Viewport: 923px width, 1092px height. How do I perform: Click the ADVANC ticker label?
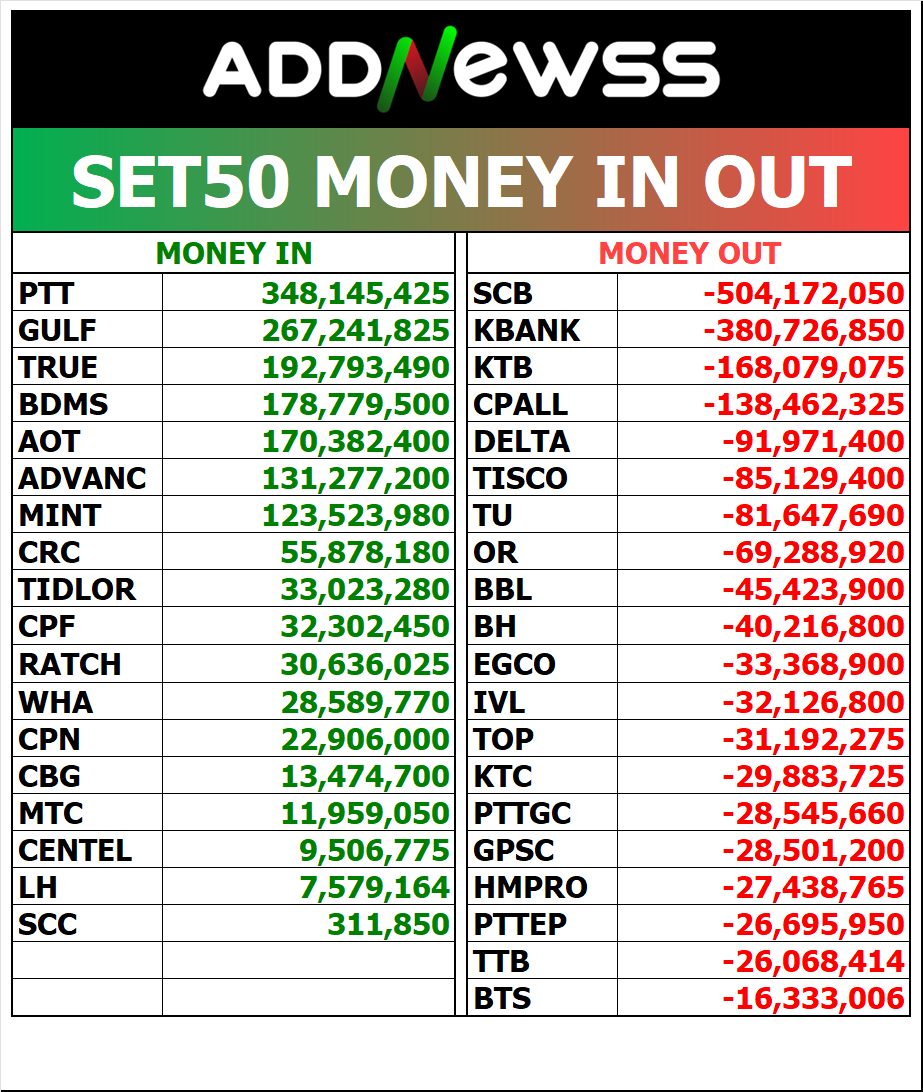82,478
